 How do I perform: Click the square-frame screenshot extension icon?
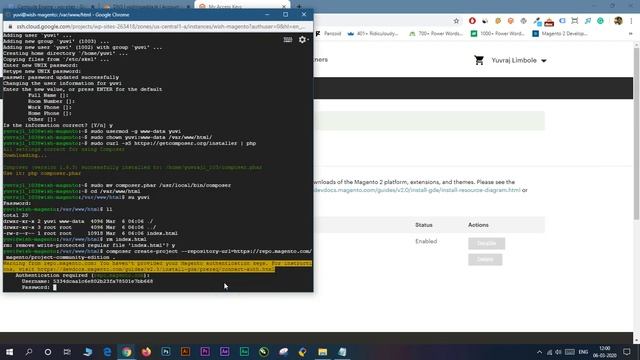(575, 21)
